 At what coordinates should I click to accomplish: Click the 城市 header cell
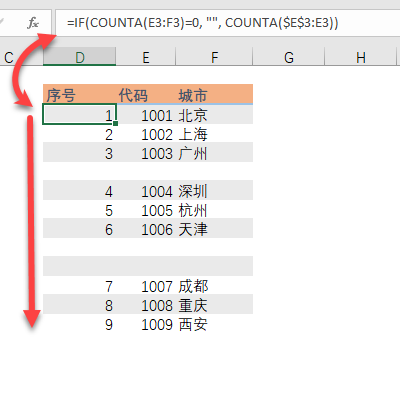214,95
